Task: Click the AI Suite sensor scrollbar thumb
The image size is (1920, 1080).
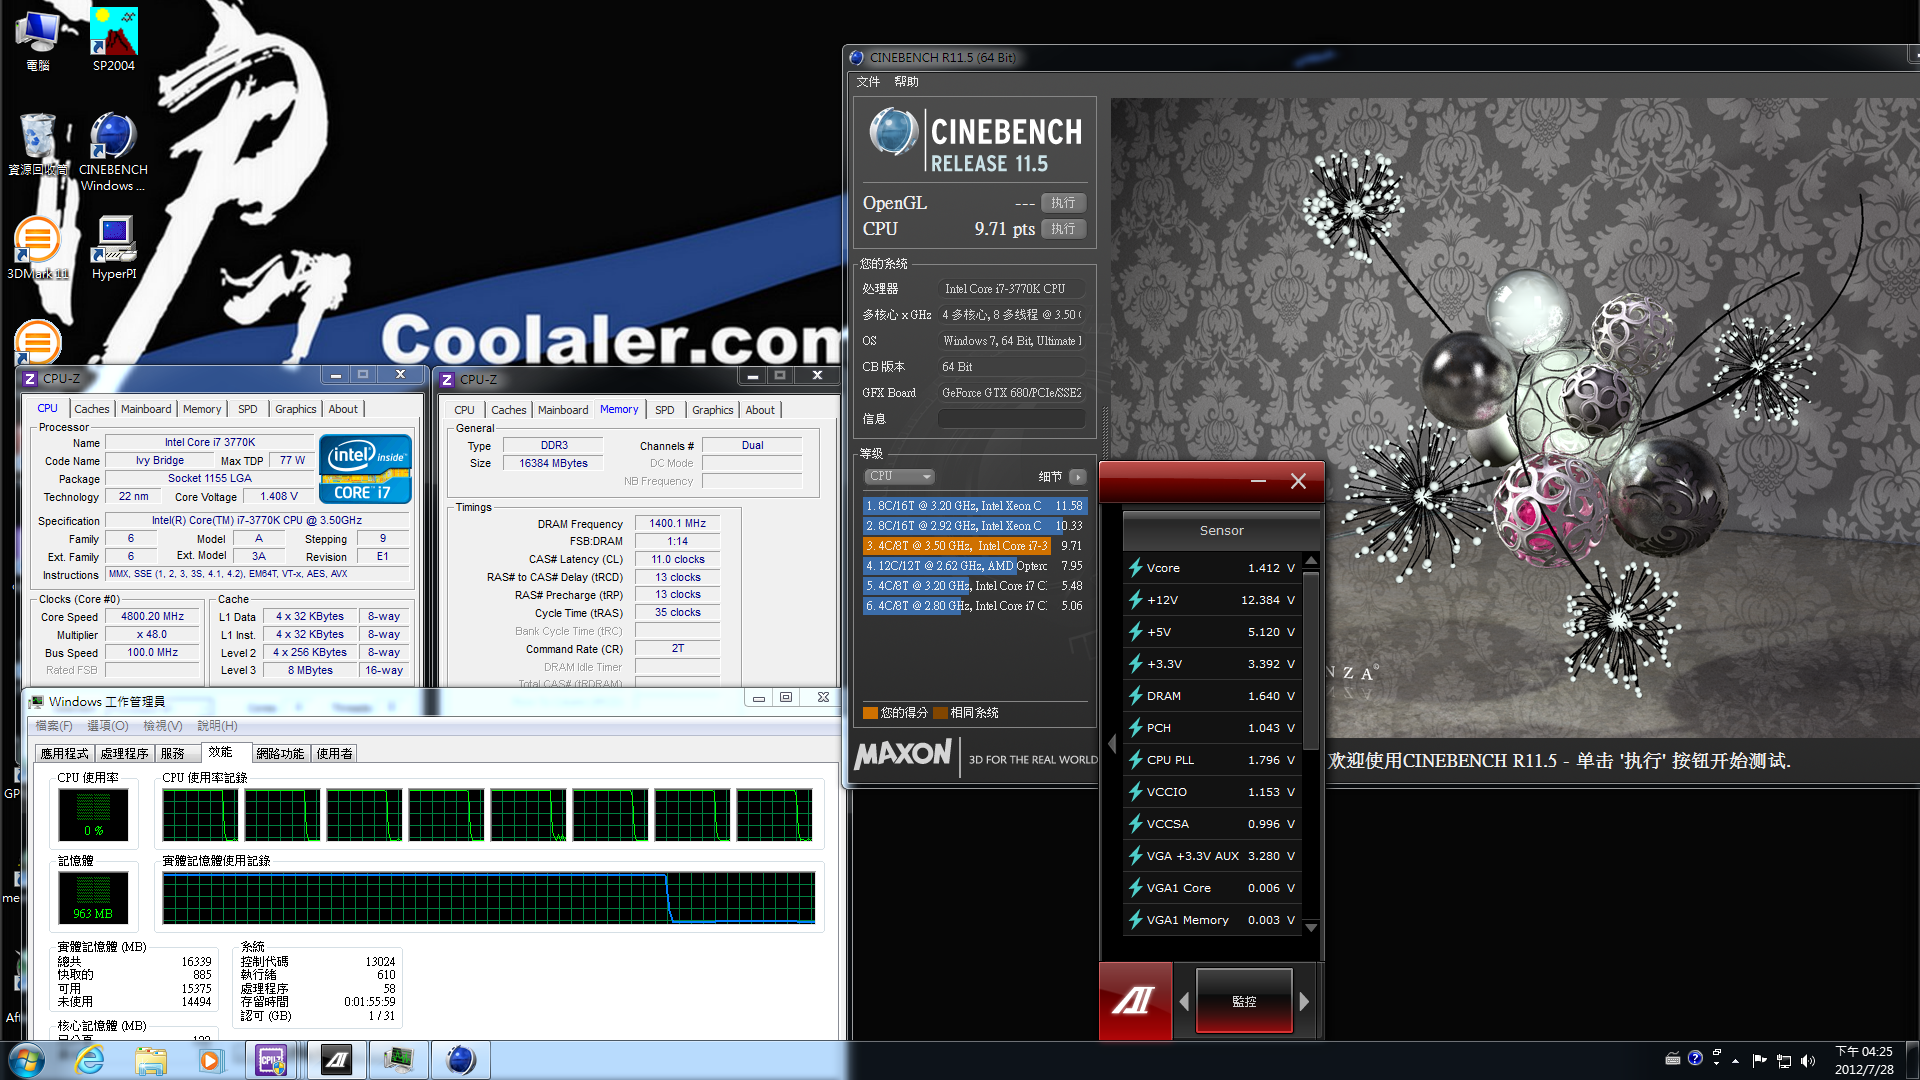Action: tap(1311, 659)
